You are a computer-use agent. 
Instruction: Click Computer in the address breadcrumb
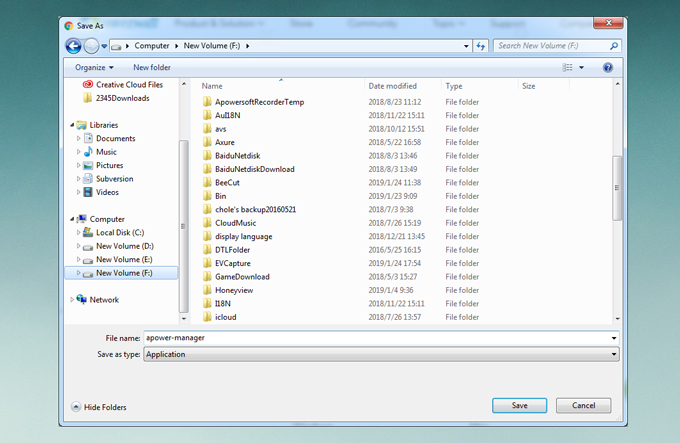[x=151, y=46]
